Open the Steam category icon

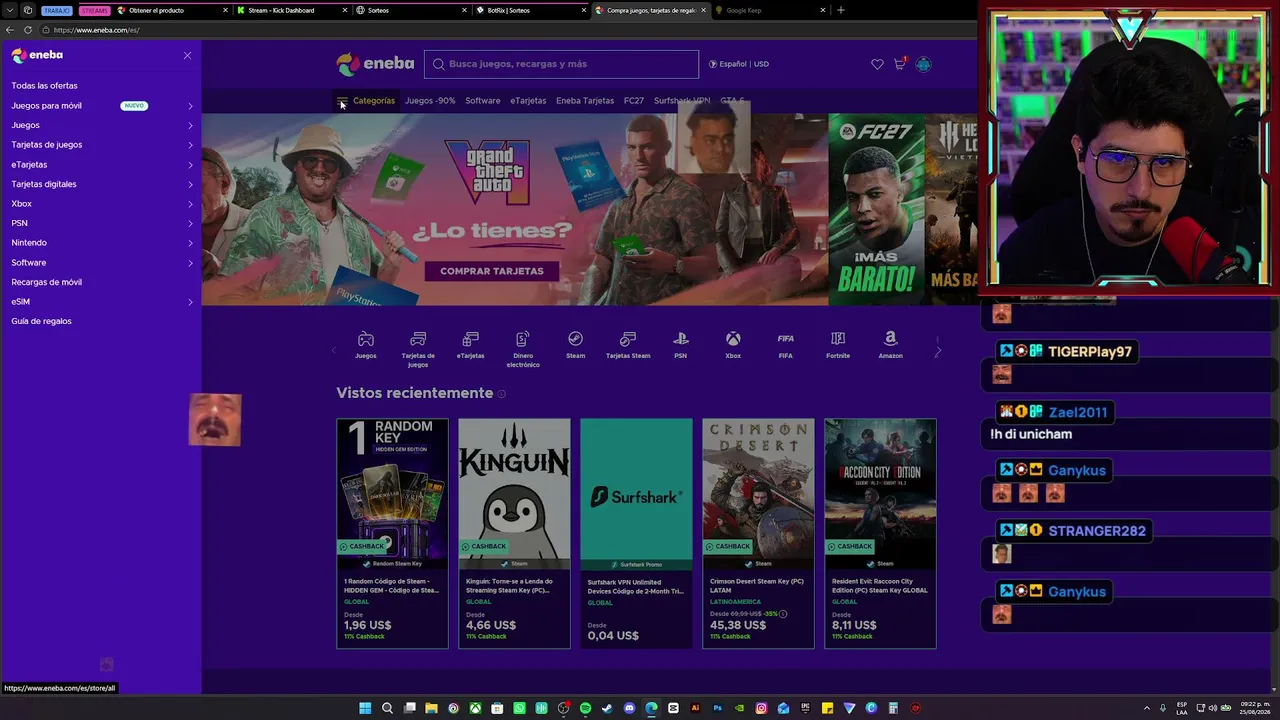pos(575,345)
